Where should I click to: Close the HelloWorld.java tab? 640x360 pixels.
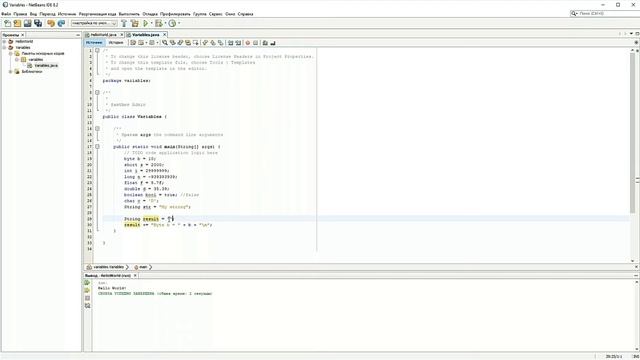pyautogui.click(x=122, y=35)
